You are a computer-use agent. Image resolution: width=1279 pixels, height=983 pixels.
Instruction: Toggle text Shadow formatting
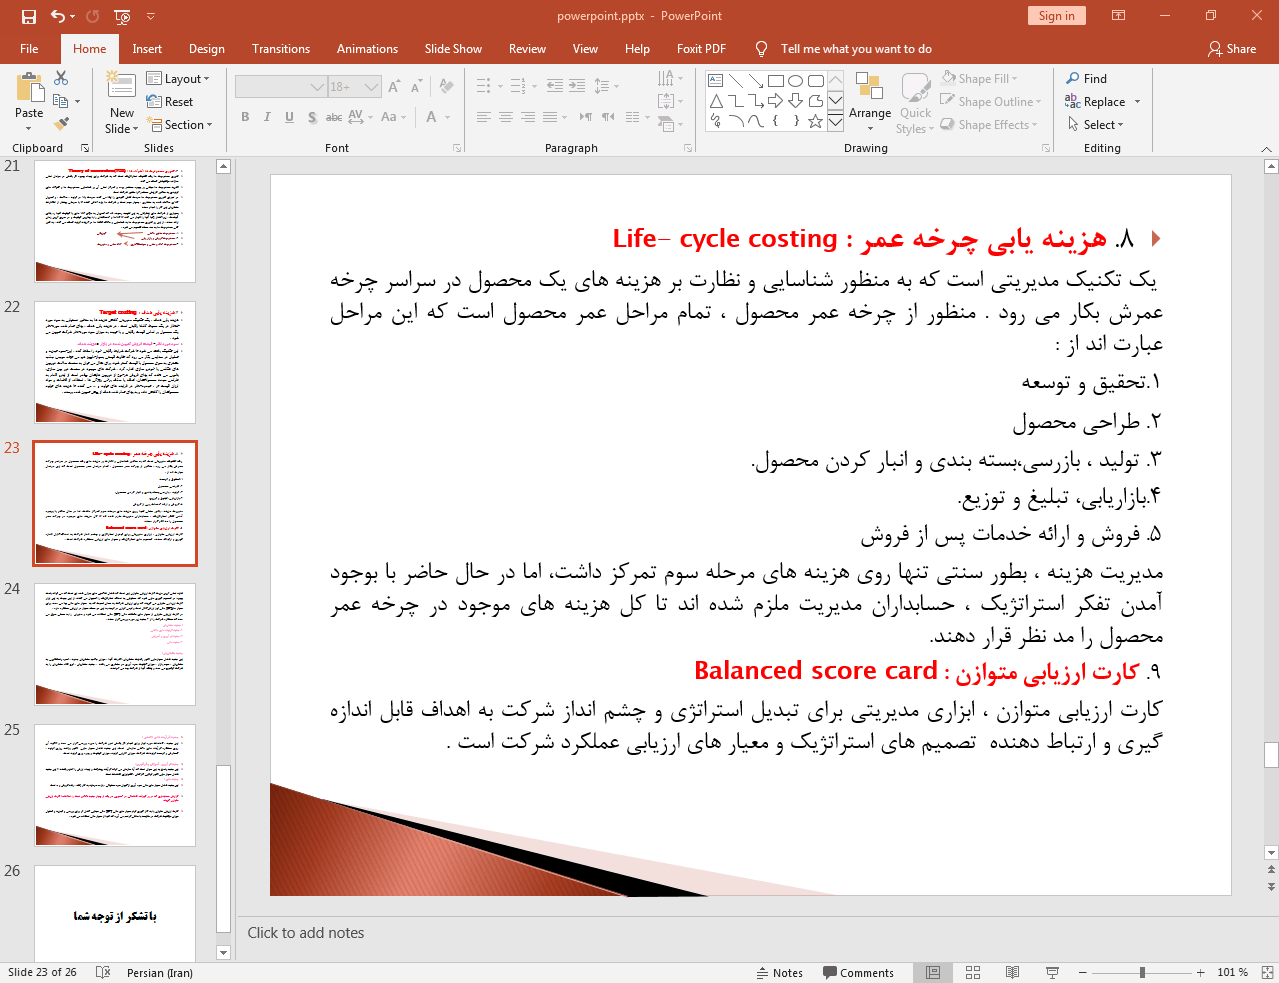pyautogui.click(x=312, y=117)
